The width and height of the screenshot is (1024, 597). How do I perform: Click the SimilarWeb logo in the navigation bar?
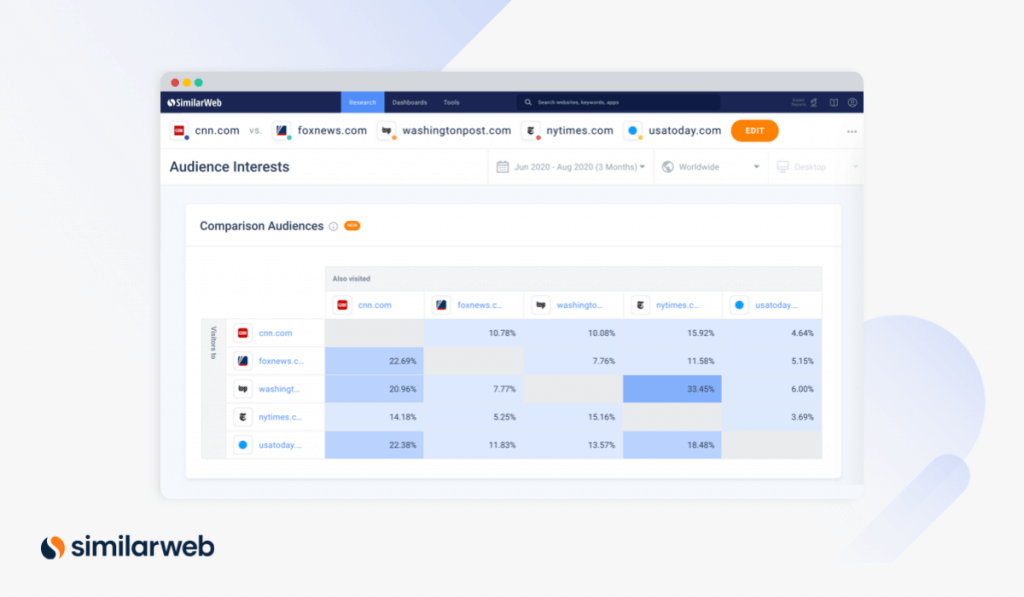[x=195, y=101]
